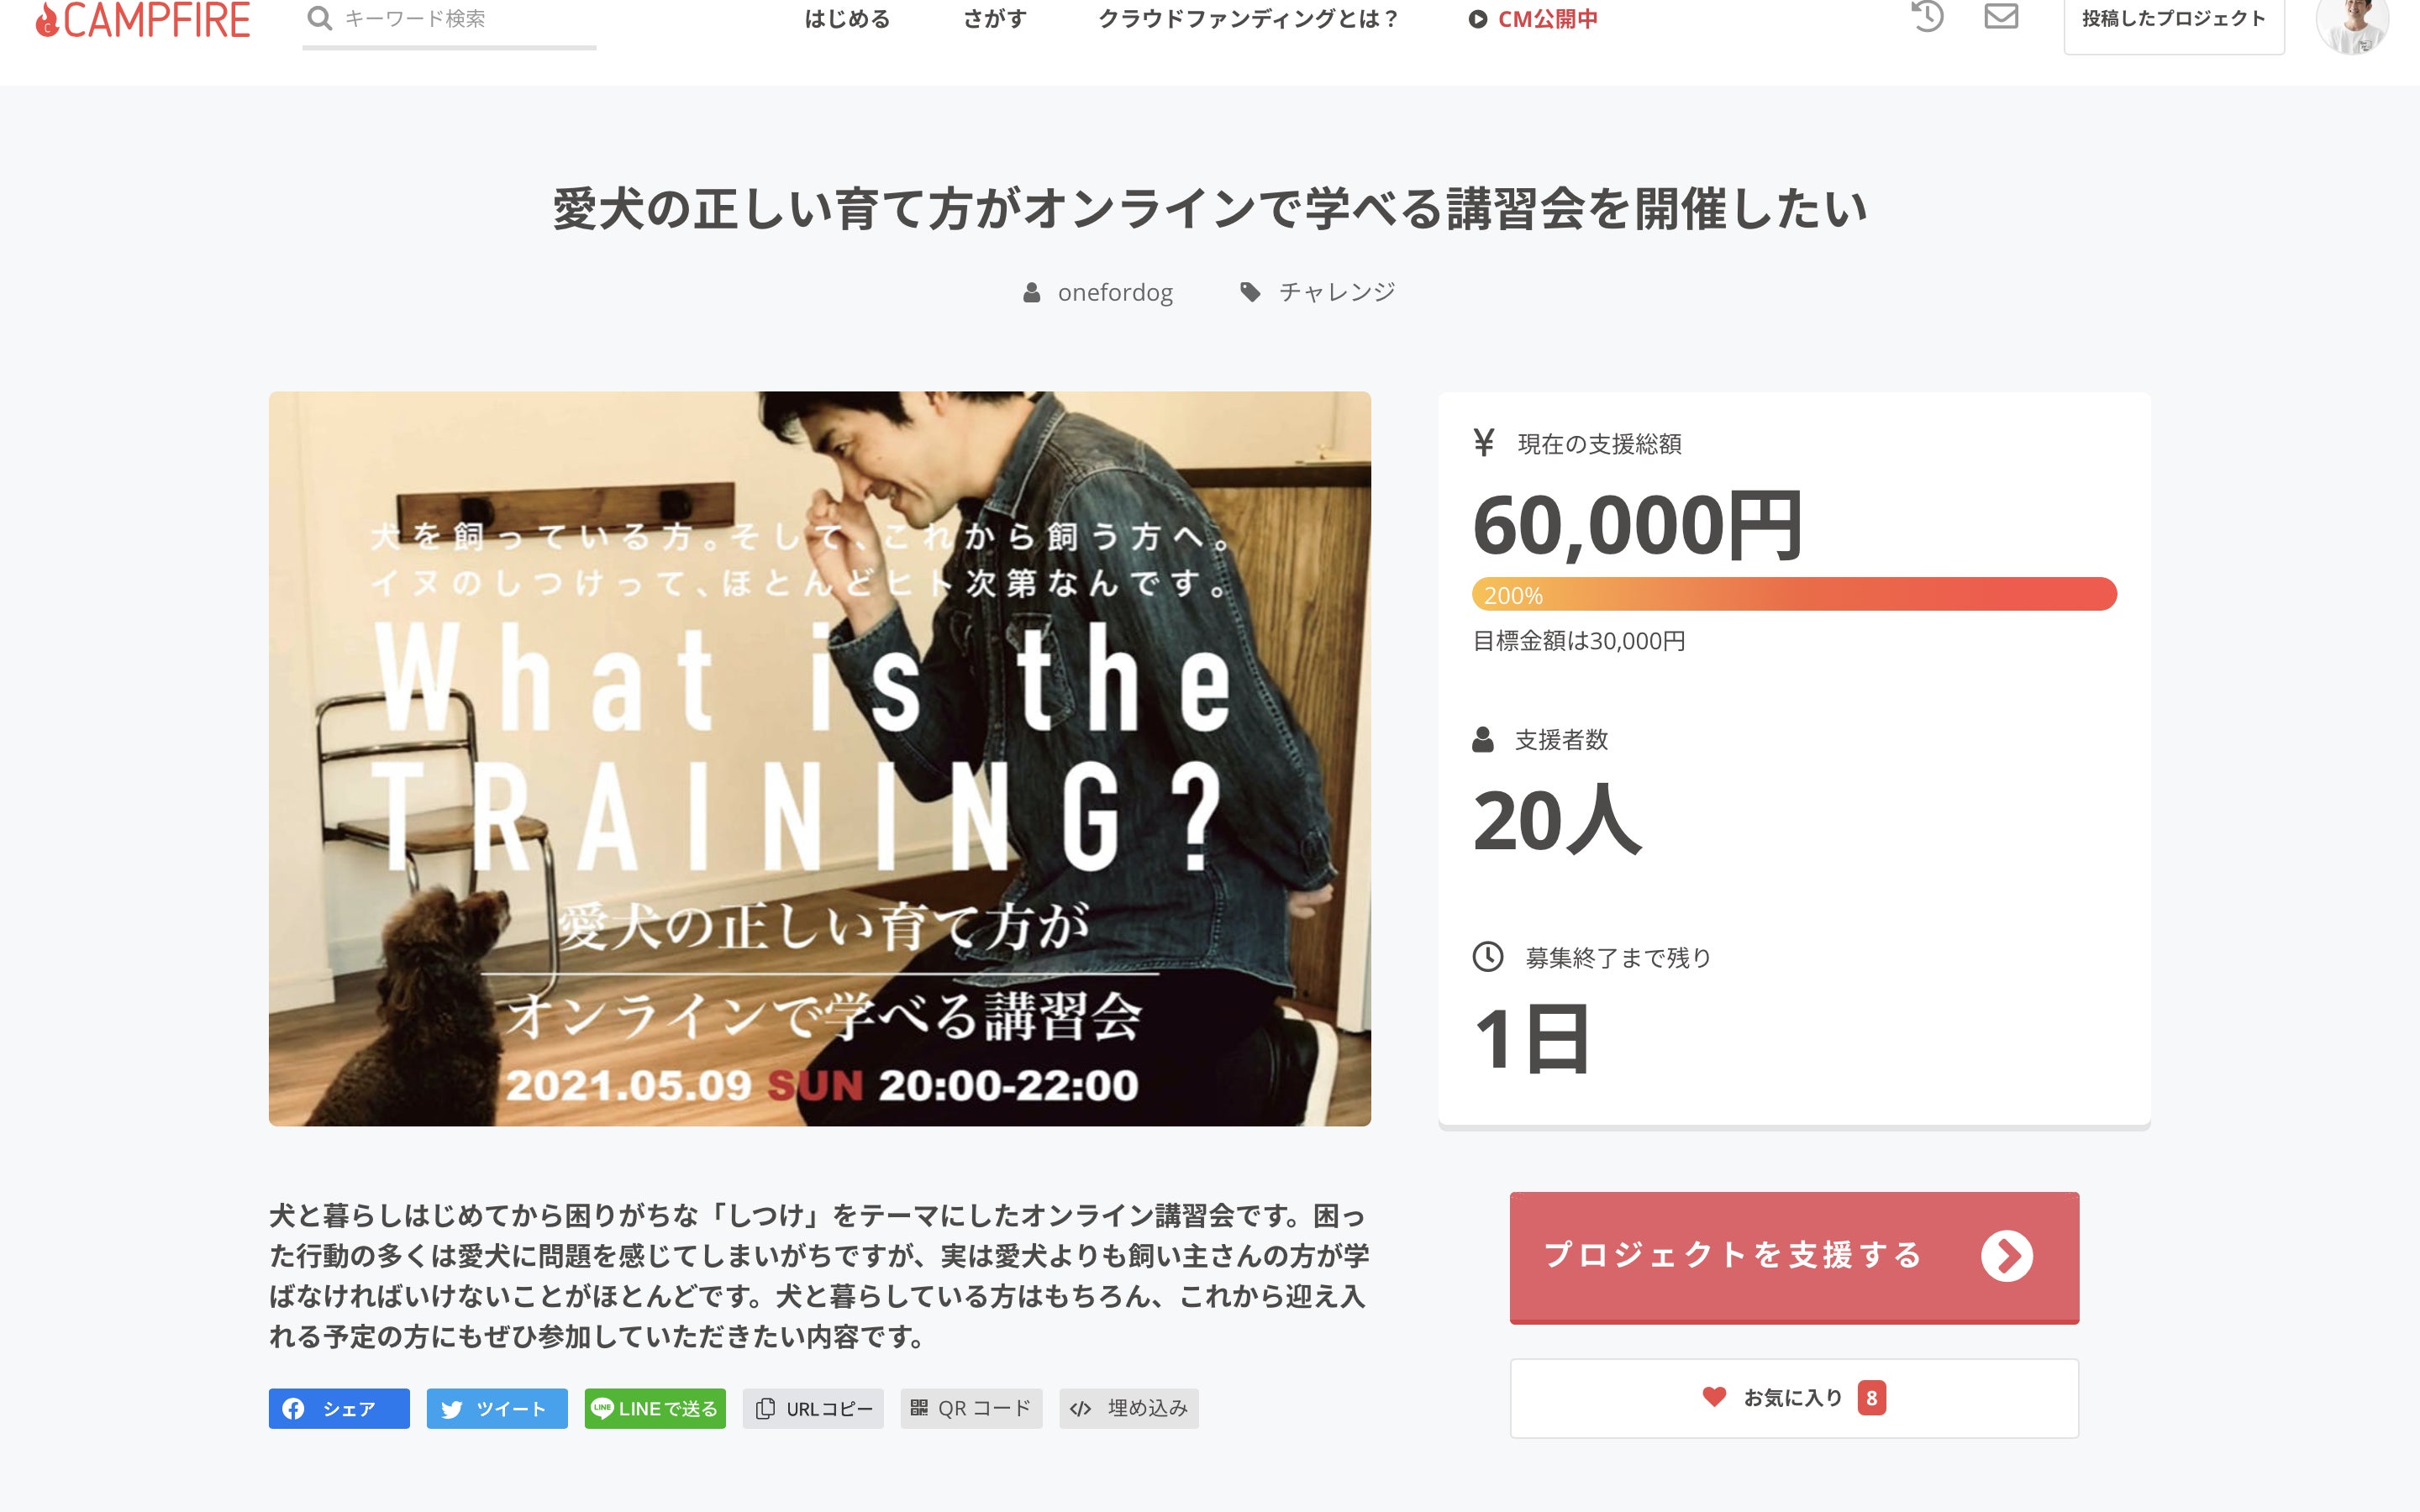2420x1512 pixels.
Task: Share the project on Facebook
Action: tap(339, 1408)
